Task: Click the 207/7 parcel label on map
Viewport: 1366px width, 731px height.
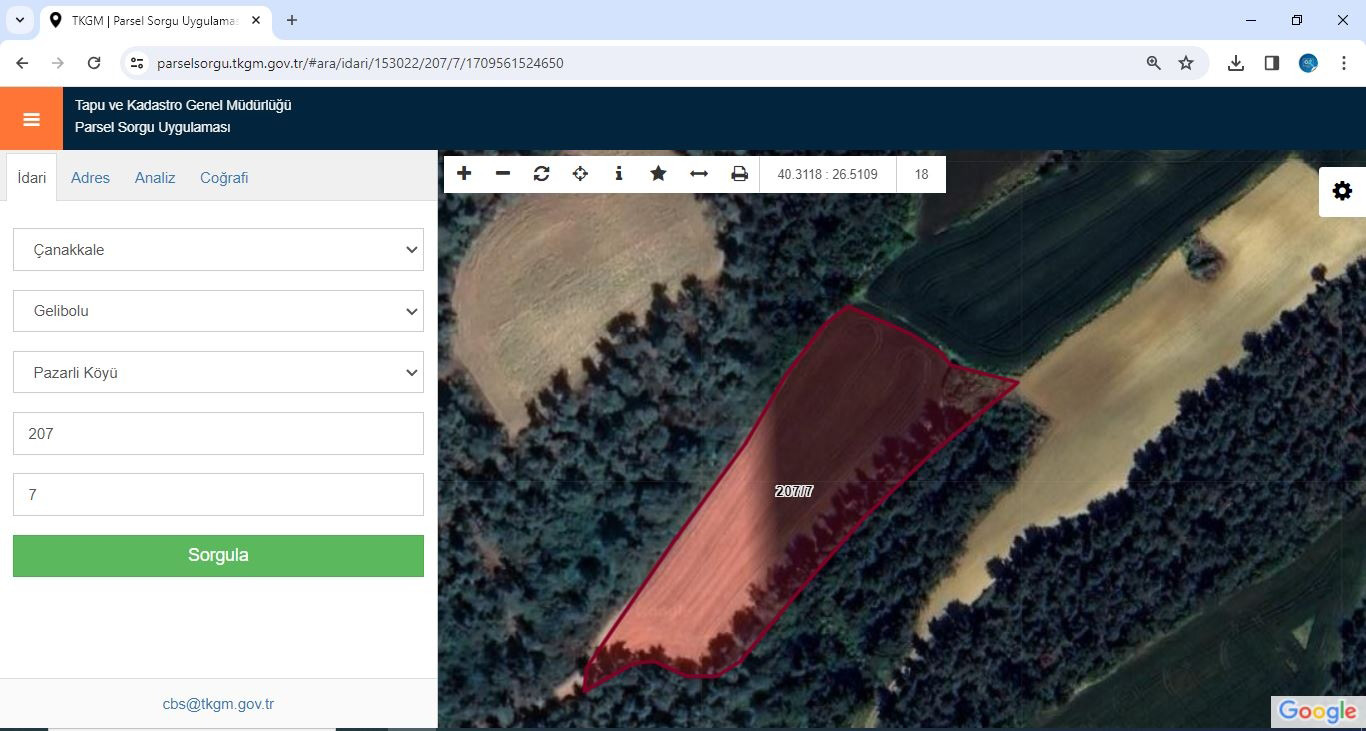Action: point(794,492)
